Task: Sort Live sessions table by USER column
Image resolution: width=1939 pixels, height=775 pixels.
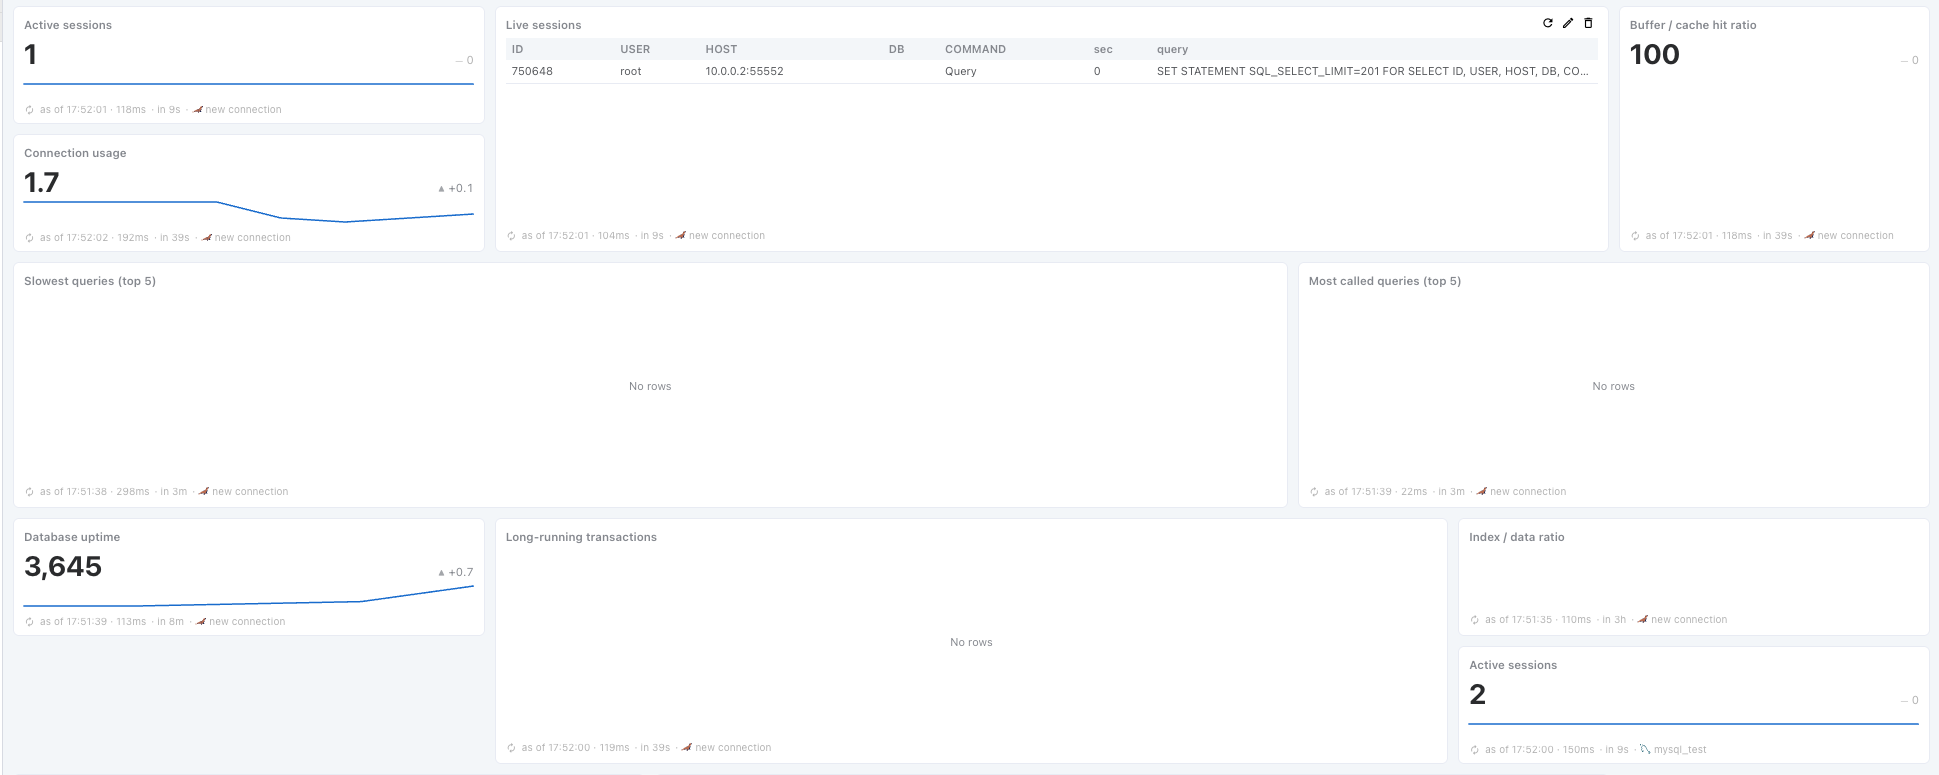Action: point(635,49)
